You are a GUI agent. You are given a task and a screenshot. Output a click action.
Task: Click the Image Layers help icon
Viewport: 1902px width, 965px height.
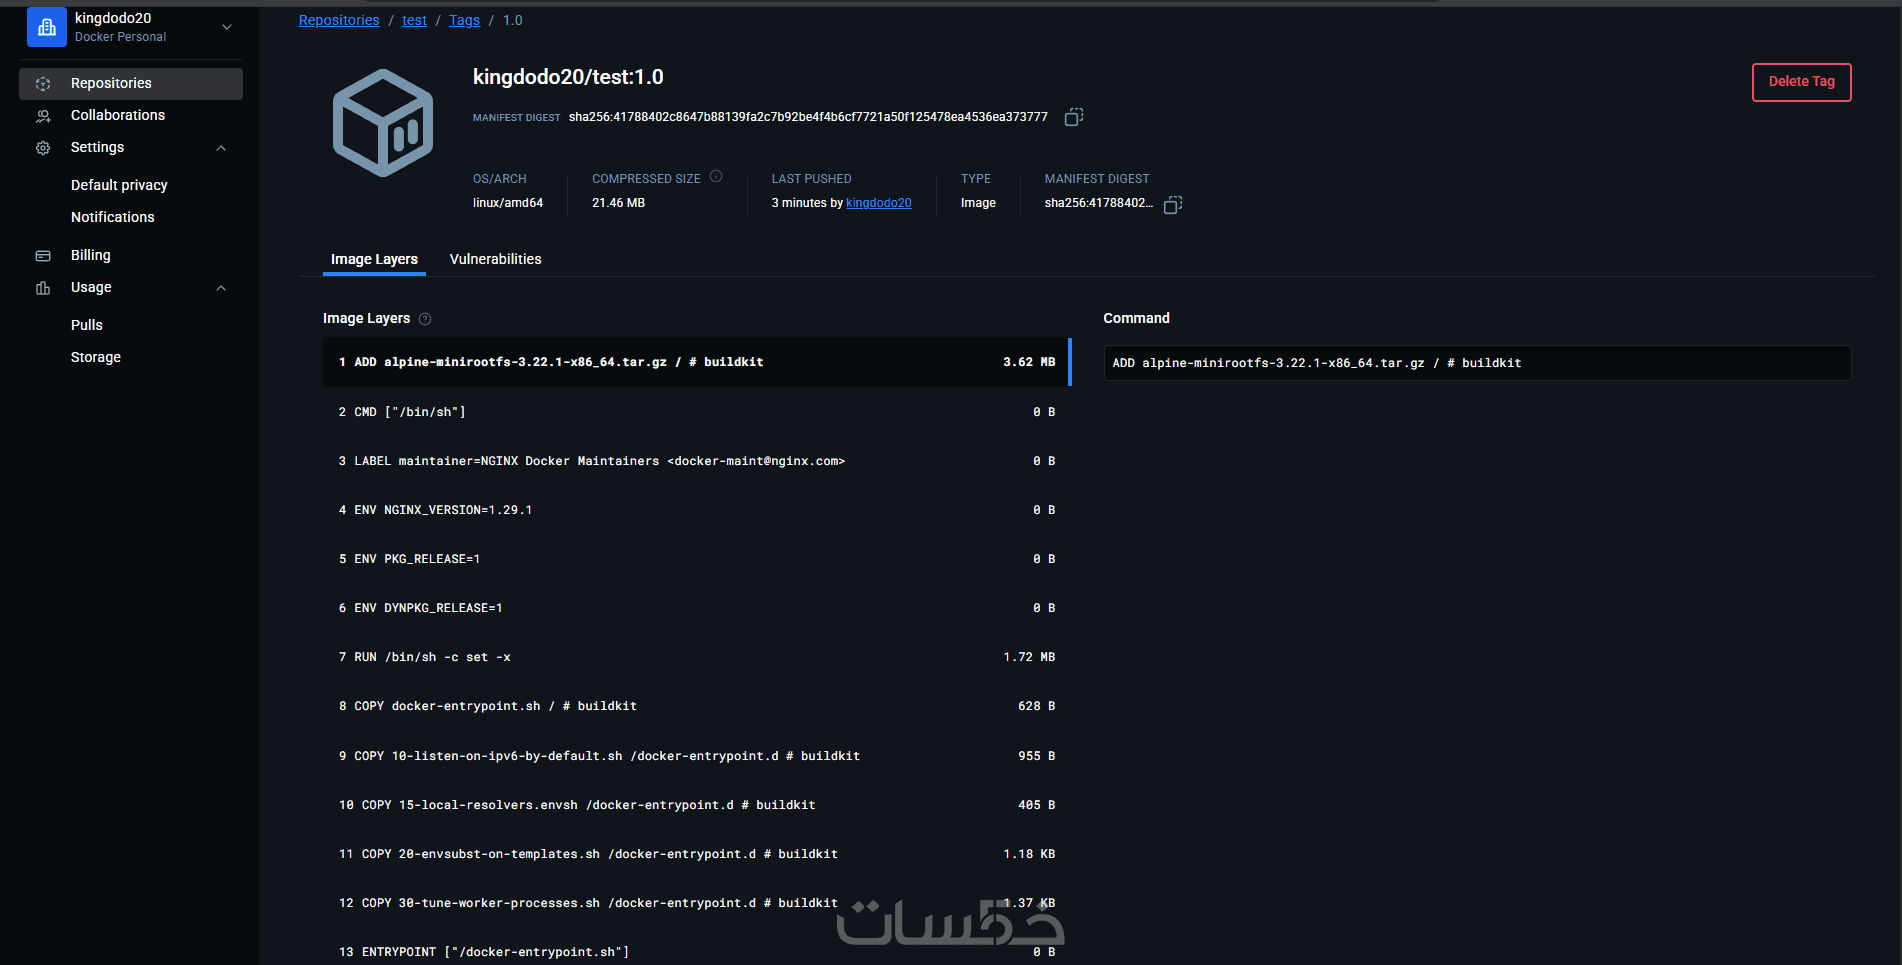tap(425, 319)
